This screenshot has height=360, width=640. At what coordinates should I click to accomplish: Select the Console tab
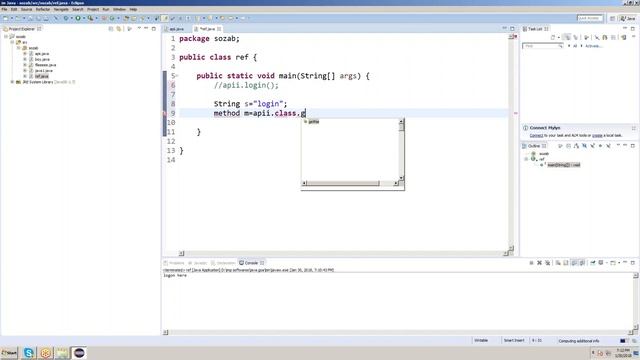[x=251, y=263]
